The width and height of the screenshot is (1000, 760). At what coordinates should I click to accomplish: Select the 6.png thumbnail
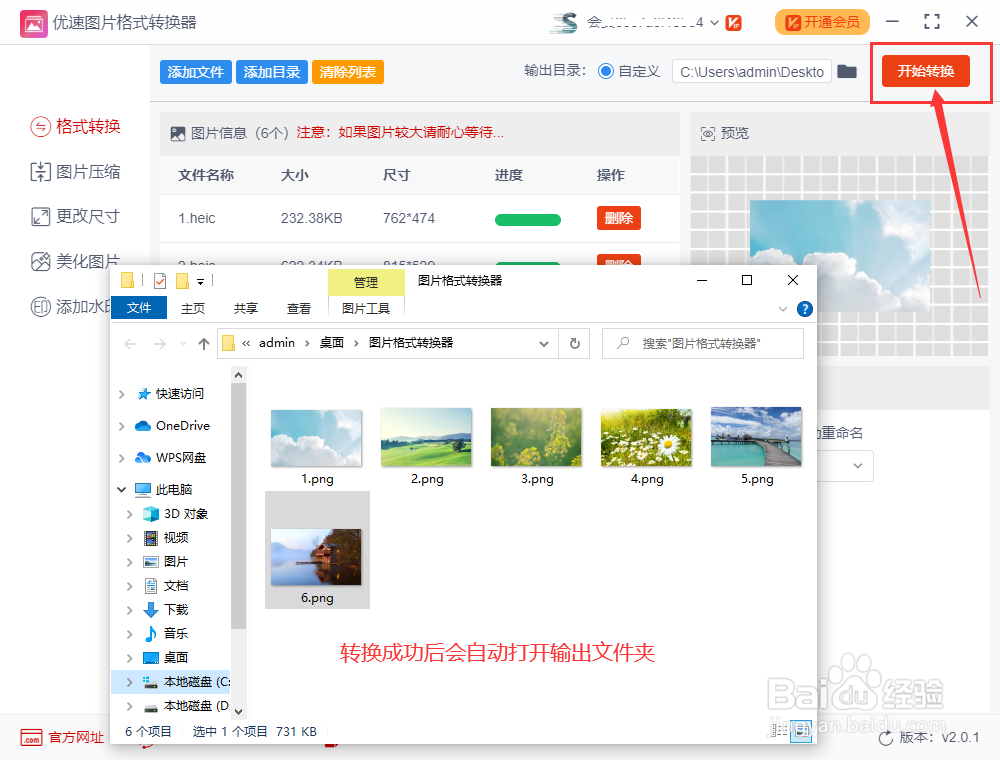pyautogui.click(x=316, y=550)
